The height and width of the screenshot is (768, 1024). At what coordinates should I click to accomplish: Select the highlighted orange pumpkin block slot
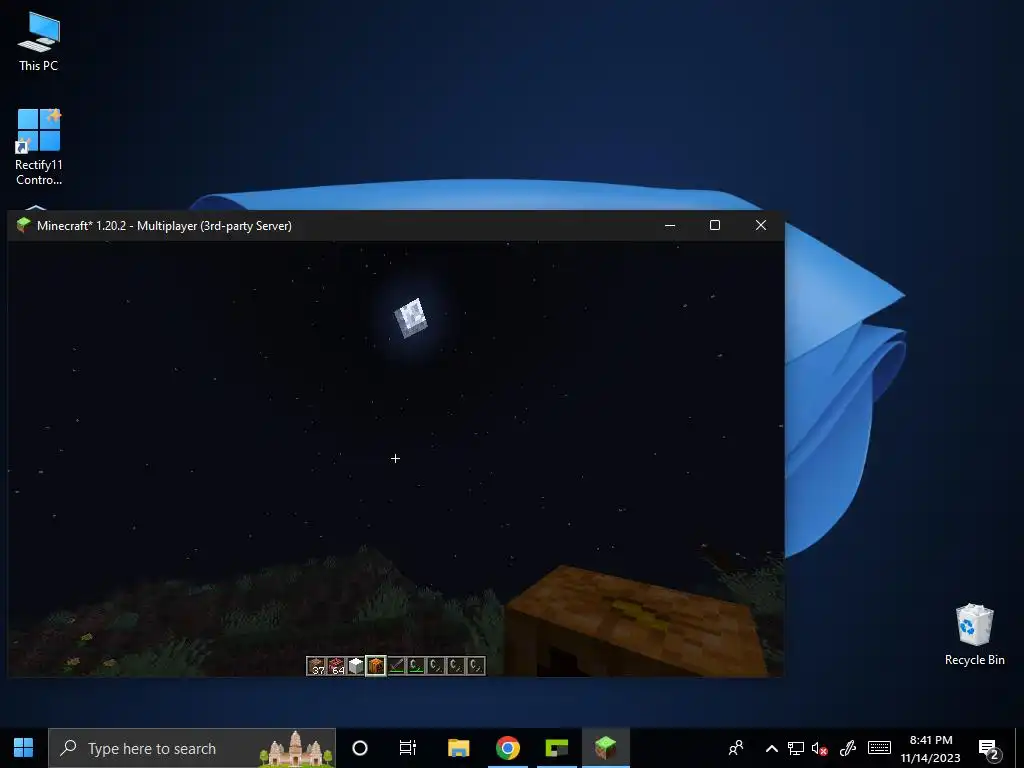click(376, 665)
